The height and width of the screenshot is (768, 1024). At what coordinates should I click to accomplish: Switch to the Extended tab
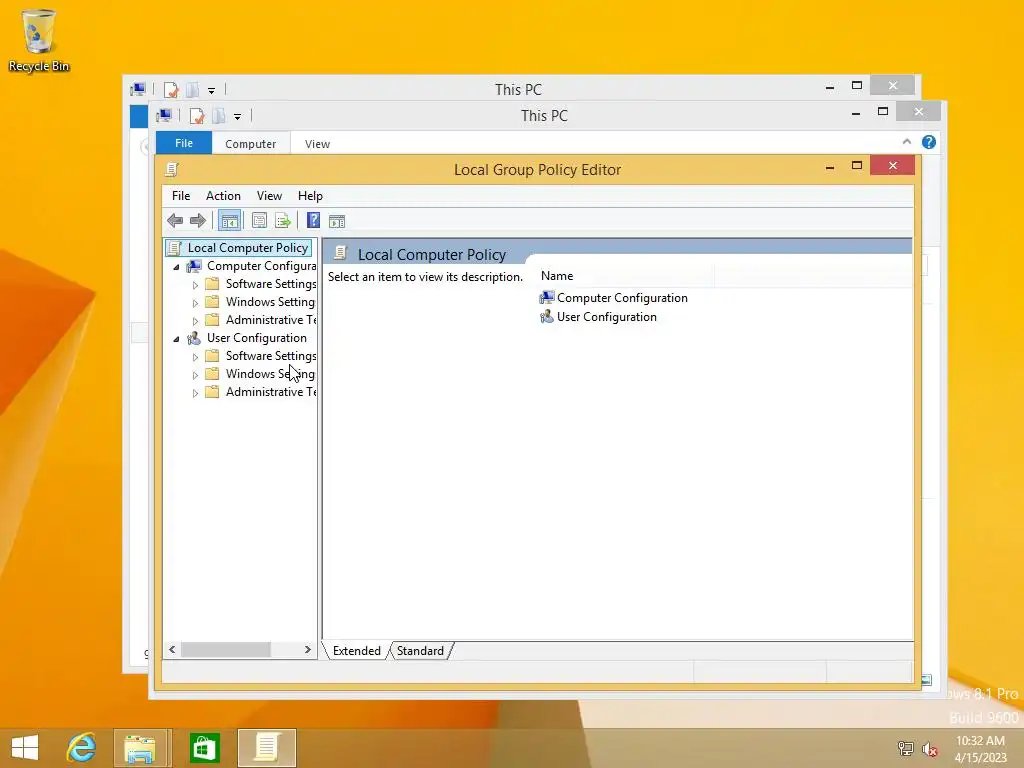coord(357,651)
